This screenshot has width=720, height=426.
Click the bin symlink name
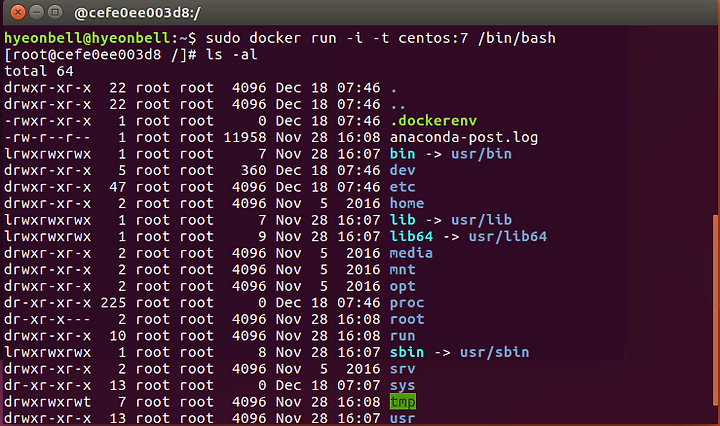point(403,154)
